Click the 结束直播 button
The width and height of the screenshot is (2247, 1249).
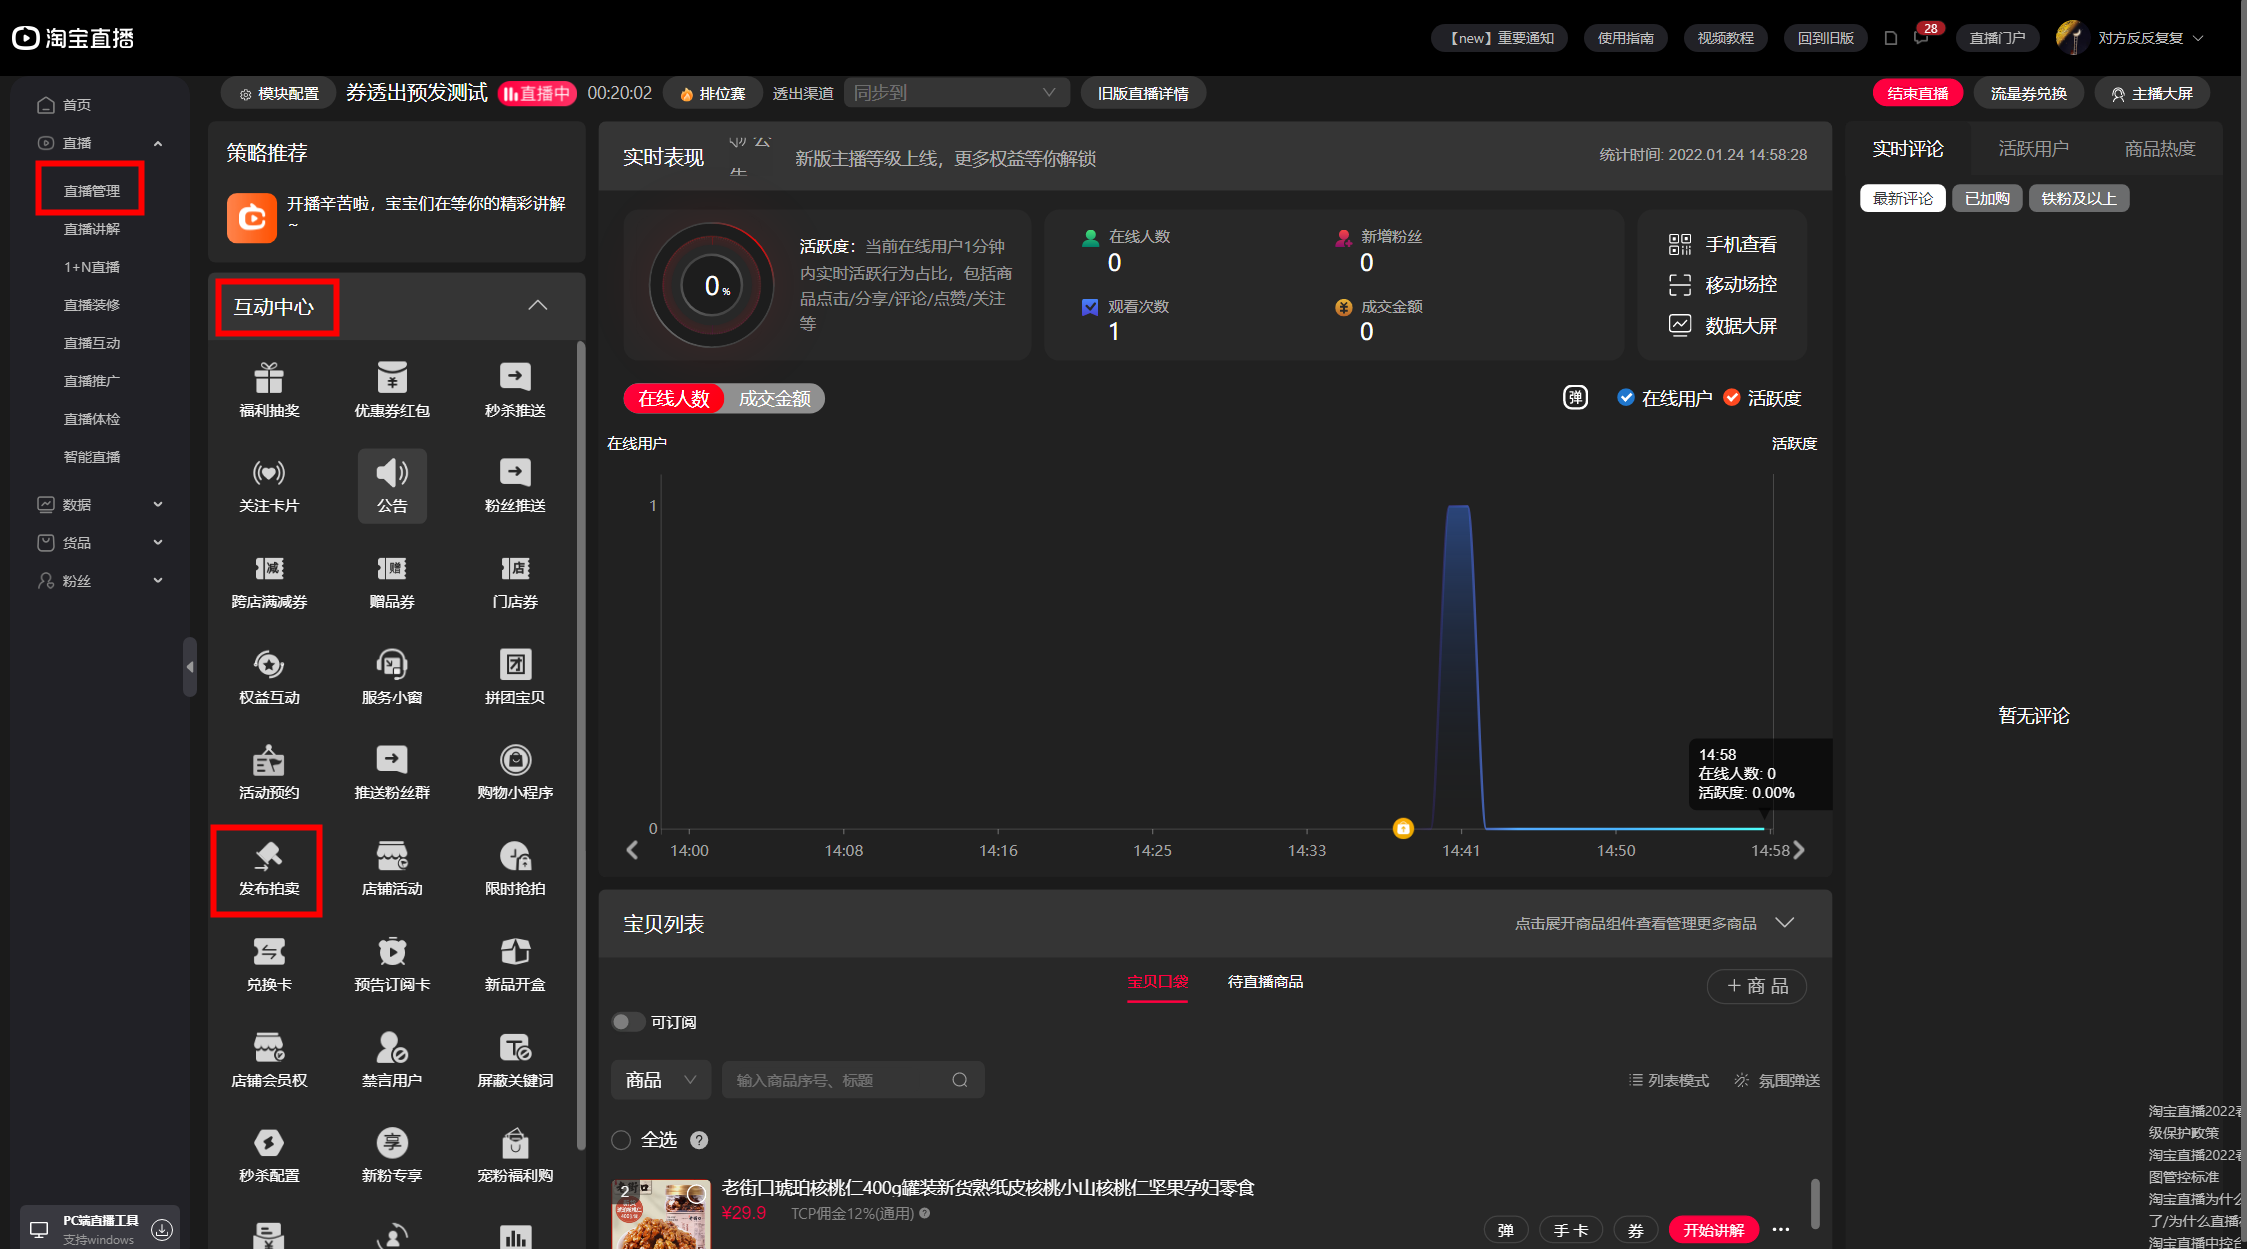tap(1917, 93)
